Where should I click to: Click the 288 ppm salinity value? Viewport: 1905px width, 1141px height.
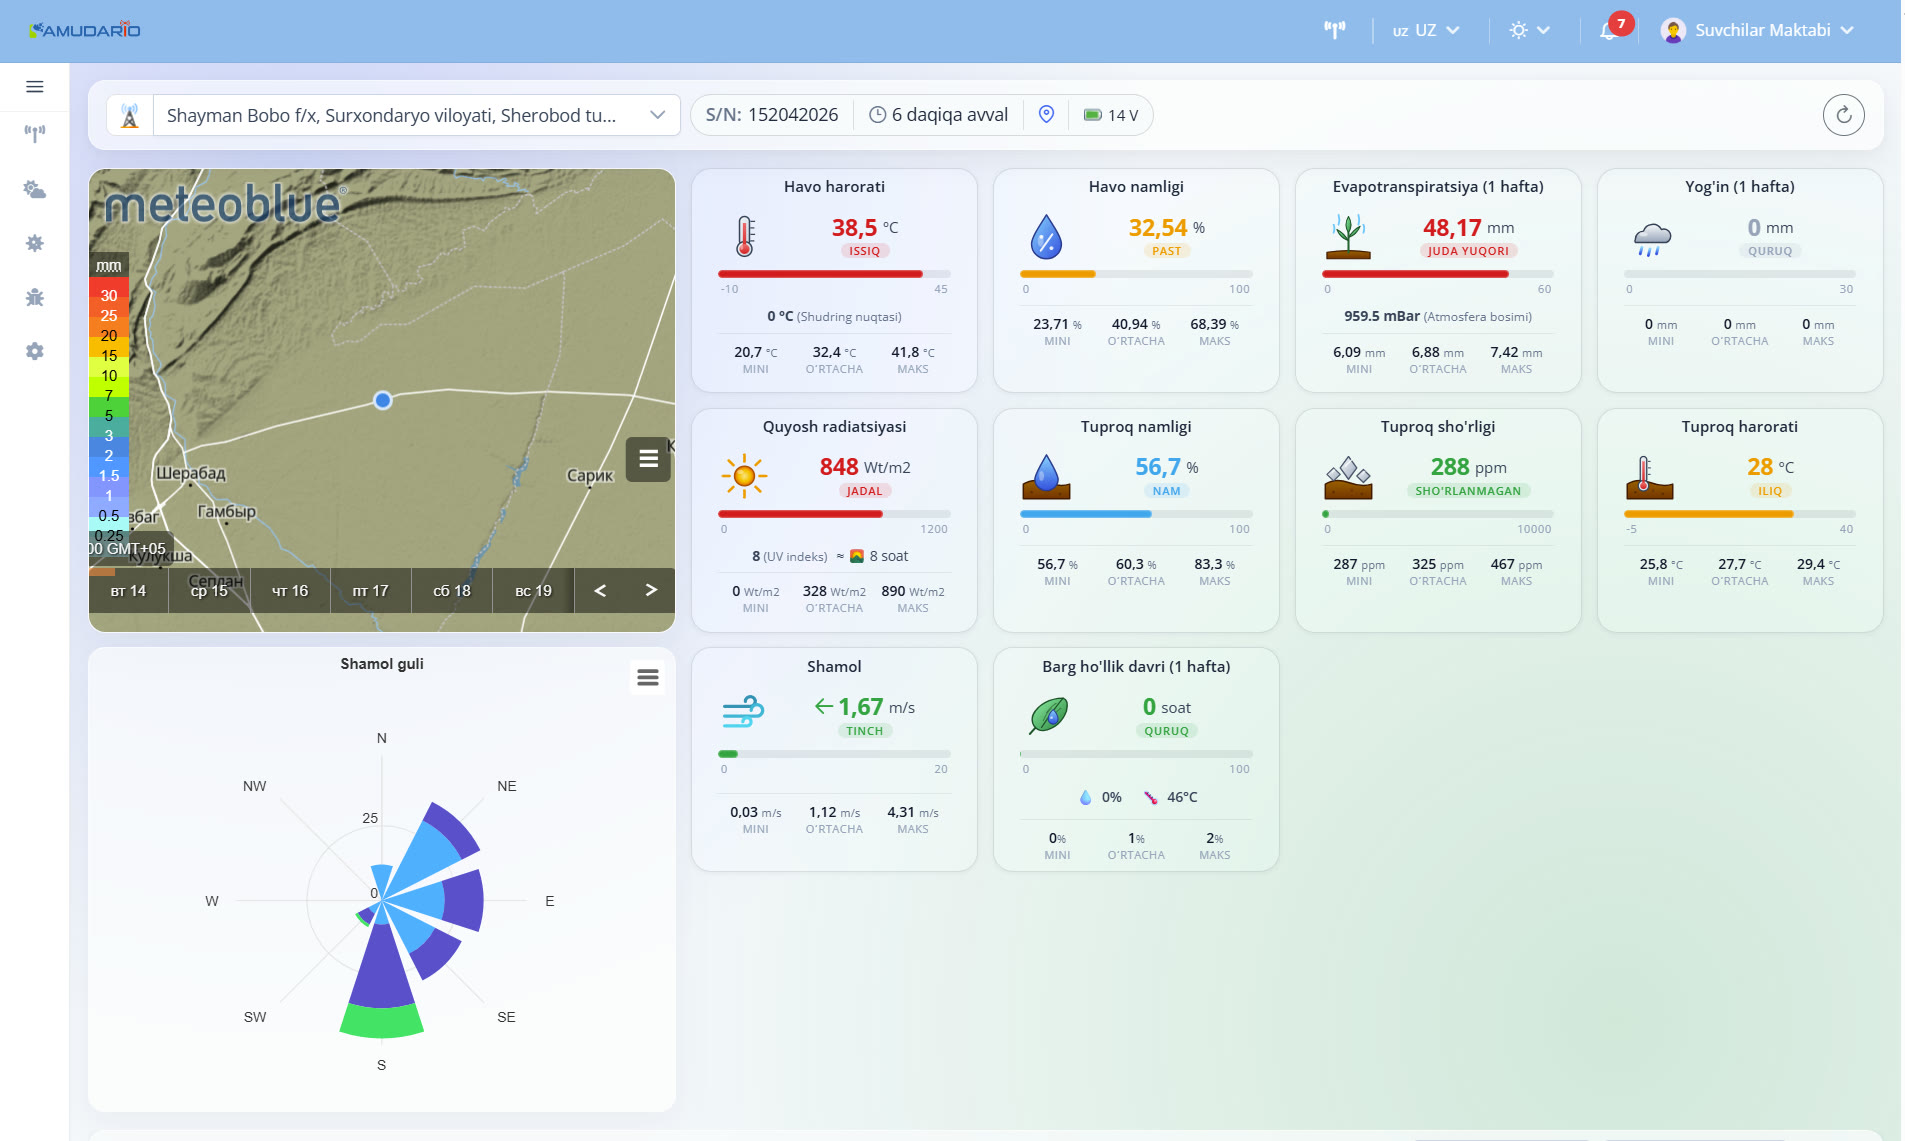point(1468,467)
